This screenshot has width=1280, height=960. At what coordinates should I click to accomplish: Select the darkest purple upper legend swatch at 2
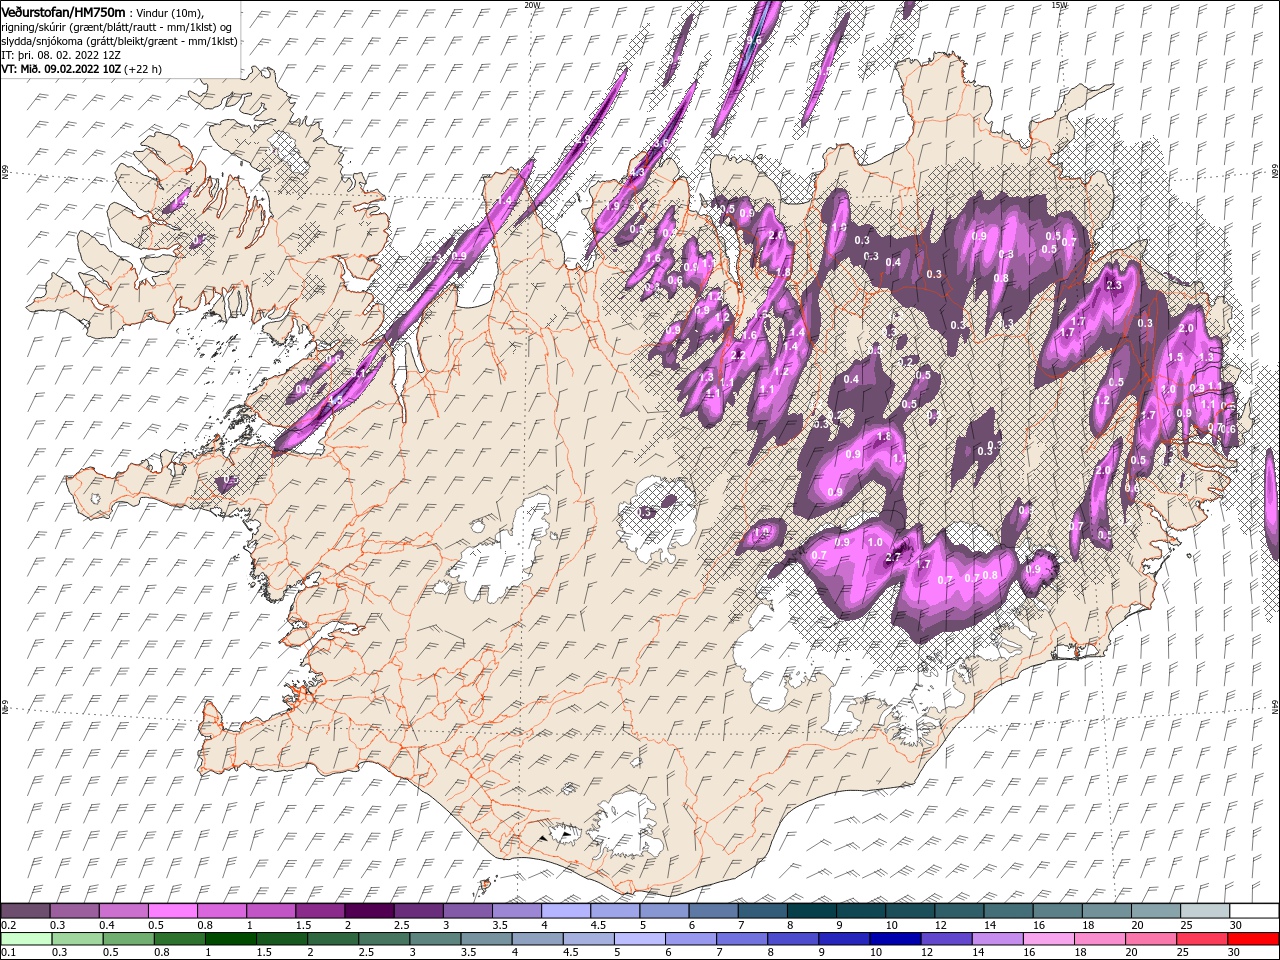pyautogui.click(x=370, y=911)
